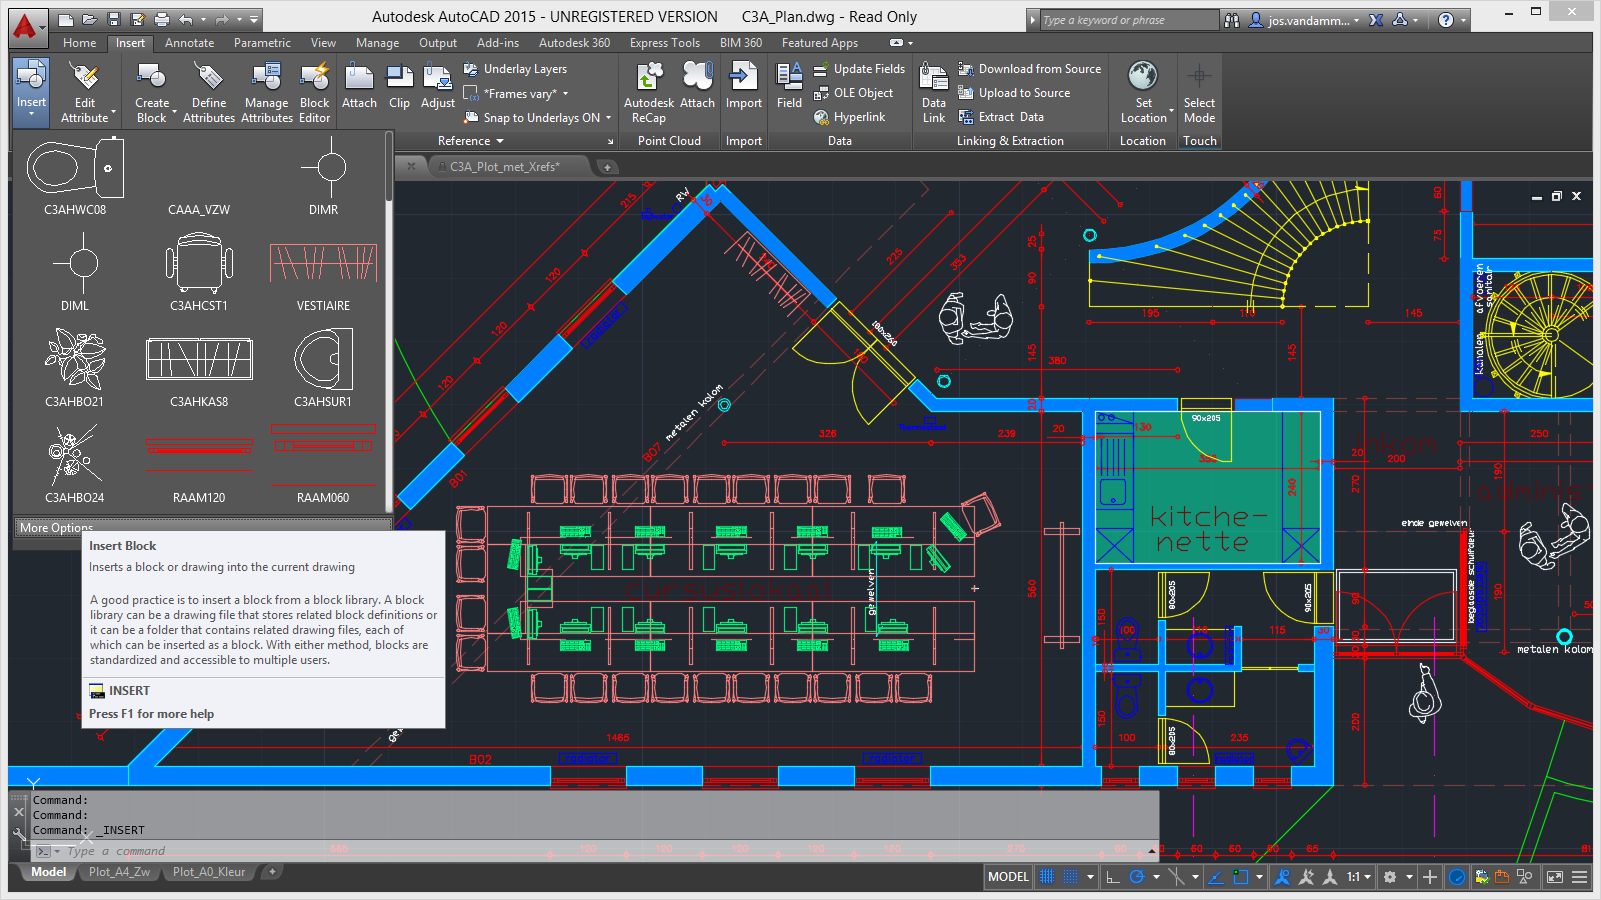
Task: Open the Home ribbon tab
Action: 80,43
